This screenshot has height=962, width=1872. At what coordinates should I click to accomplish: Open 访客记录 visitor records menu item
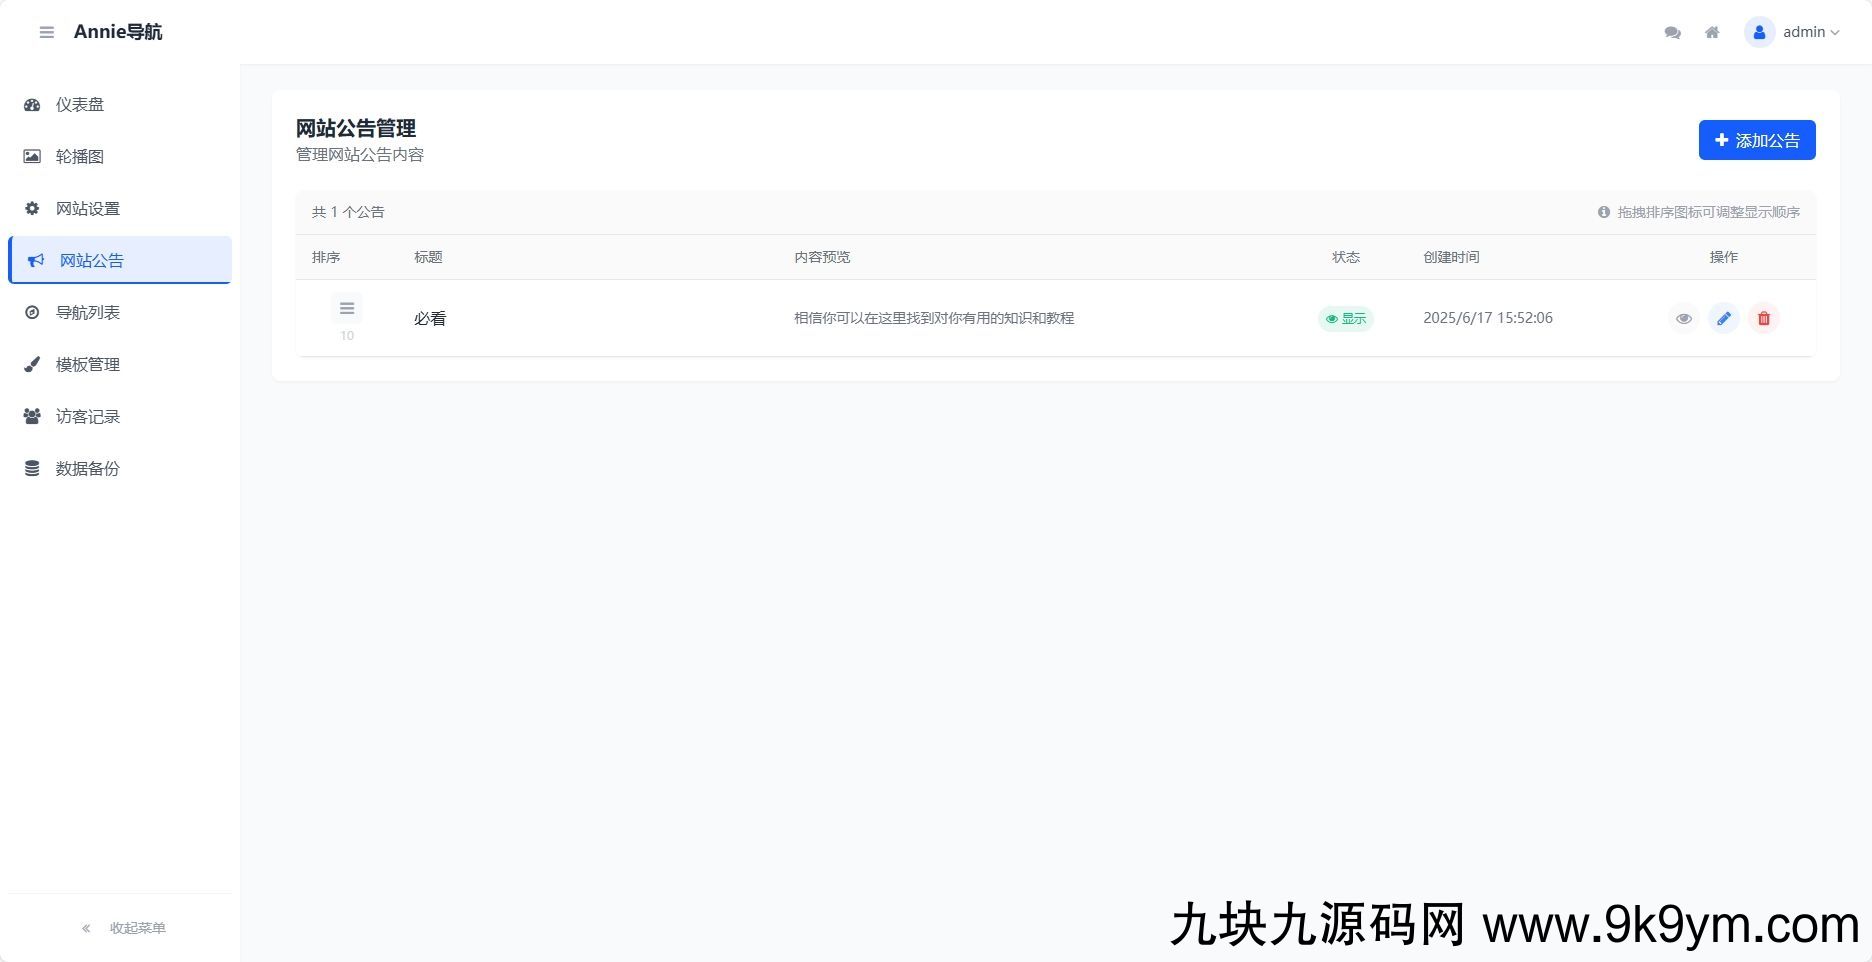coord(120,416)
